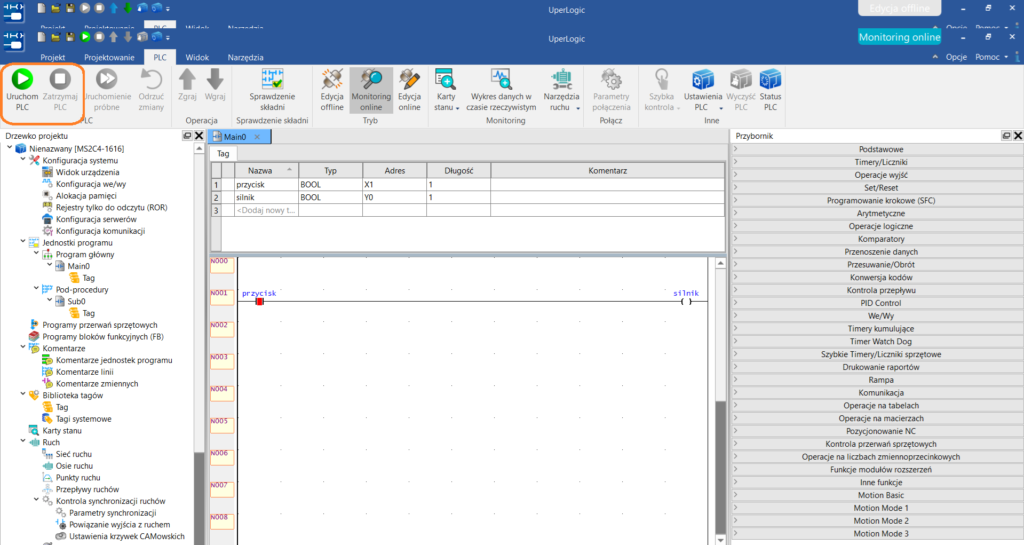Select the Main0 document tab
The height and width of the screenshot is (545, 1024).
click(x=233, y=136)
